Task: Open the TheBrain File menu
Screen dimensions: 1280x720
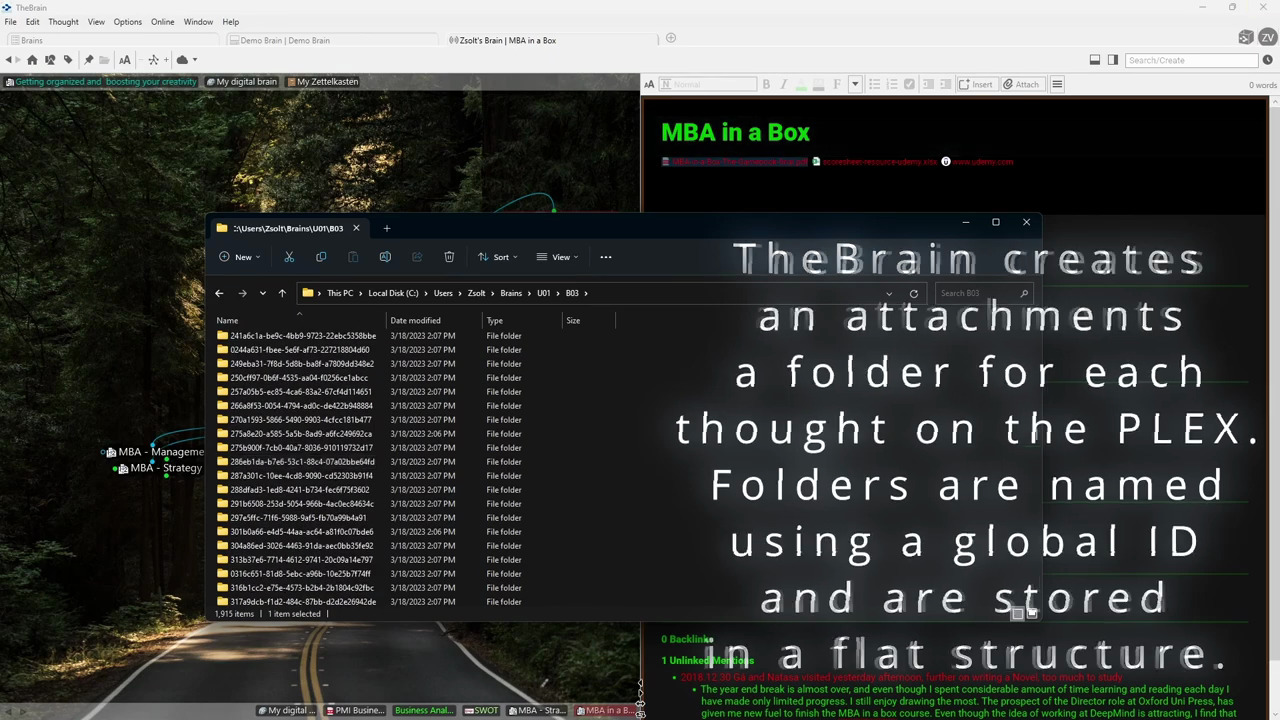Action: [10, 22]
